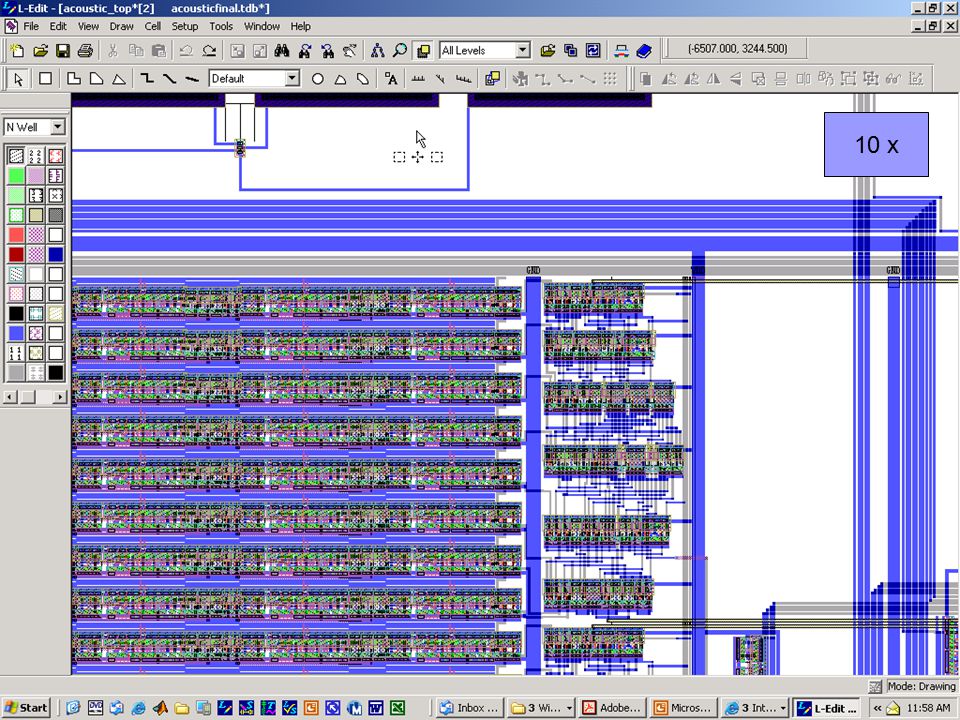Switch to the Micros... taskbar window

[684, 708]
